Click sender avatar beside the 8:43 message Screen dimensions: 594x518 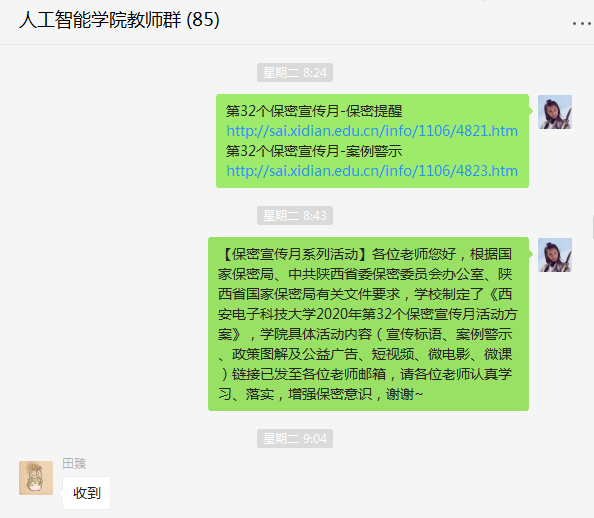555,255
